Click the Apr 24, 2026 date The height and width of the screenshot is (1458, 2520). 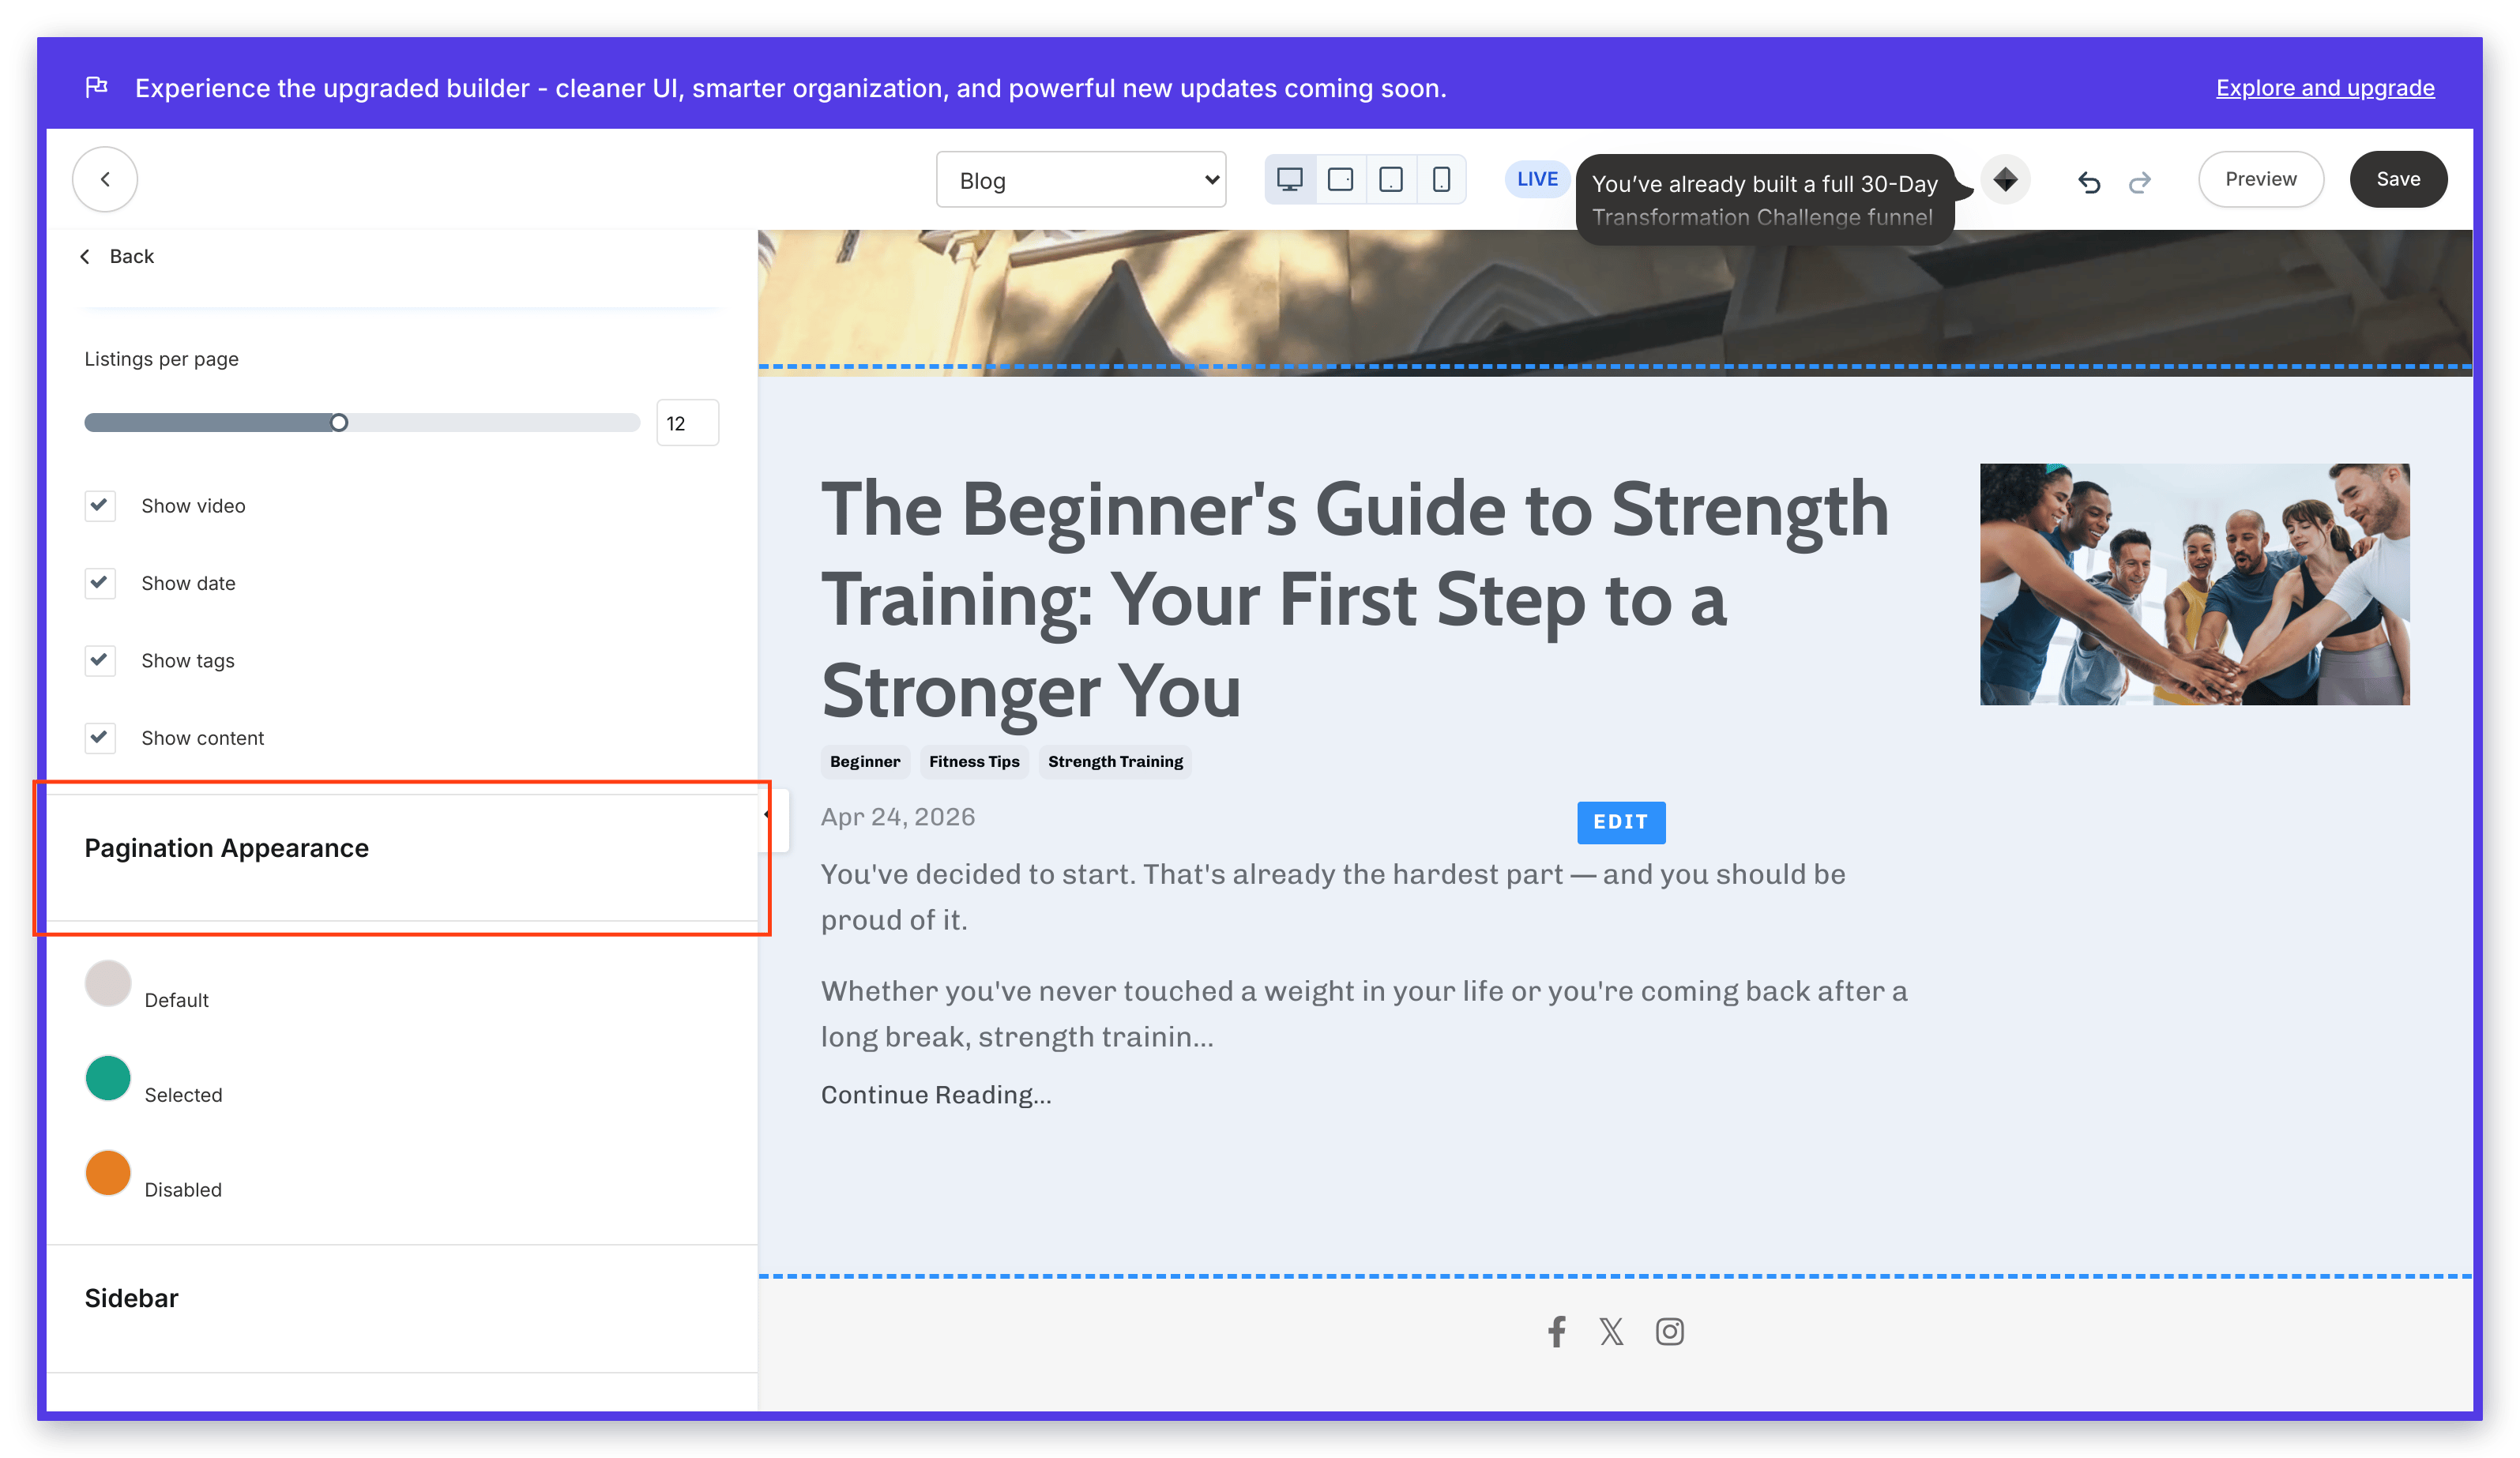(x=898, y=817)
